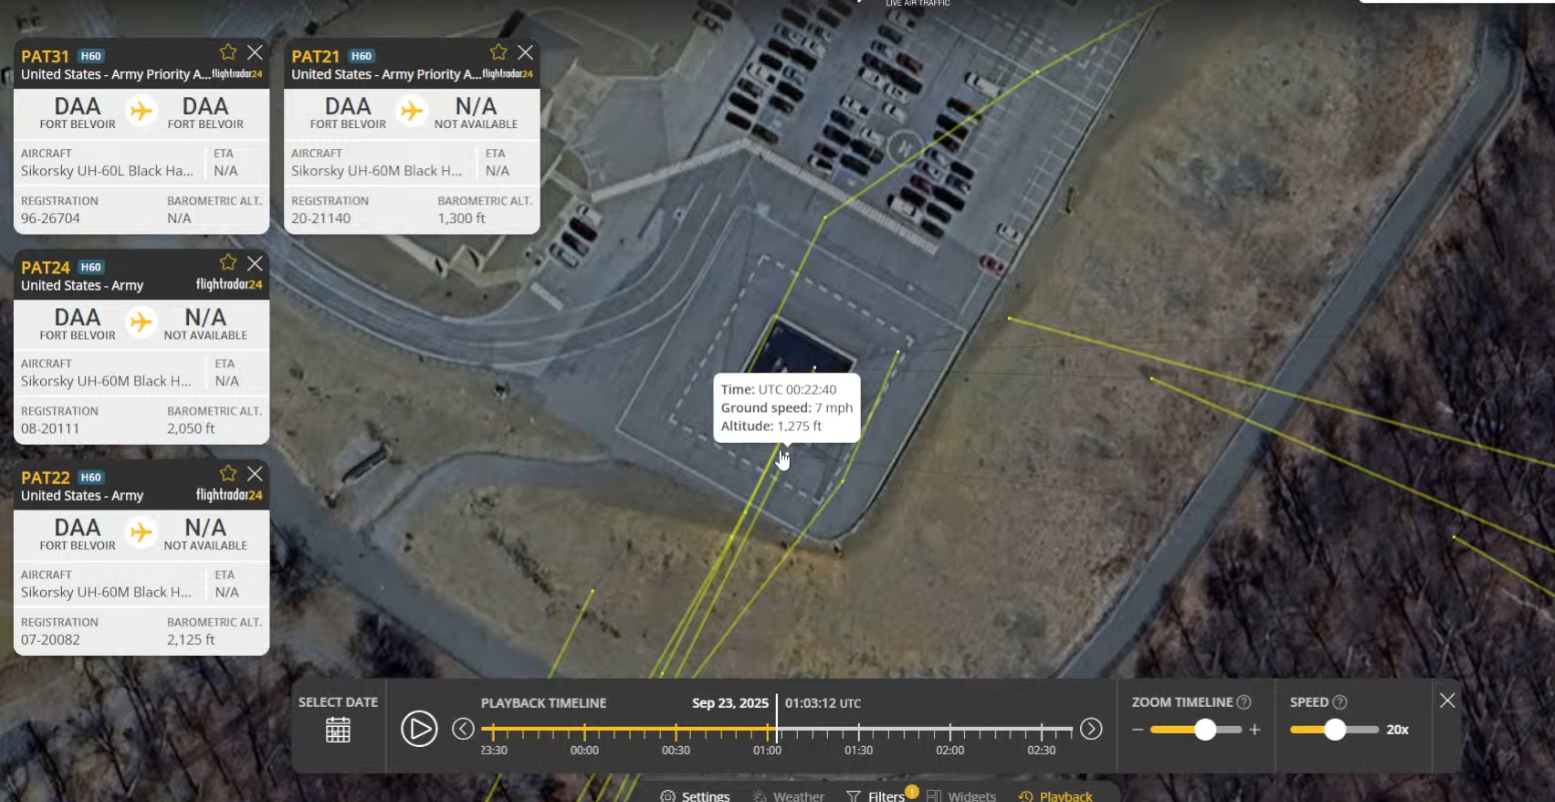Click registration 07-20082
Screen dimensions: 1555x802
50,639
